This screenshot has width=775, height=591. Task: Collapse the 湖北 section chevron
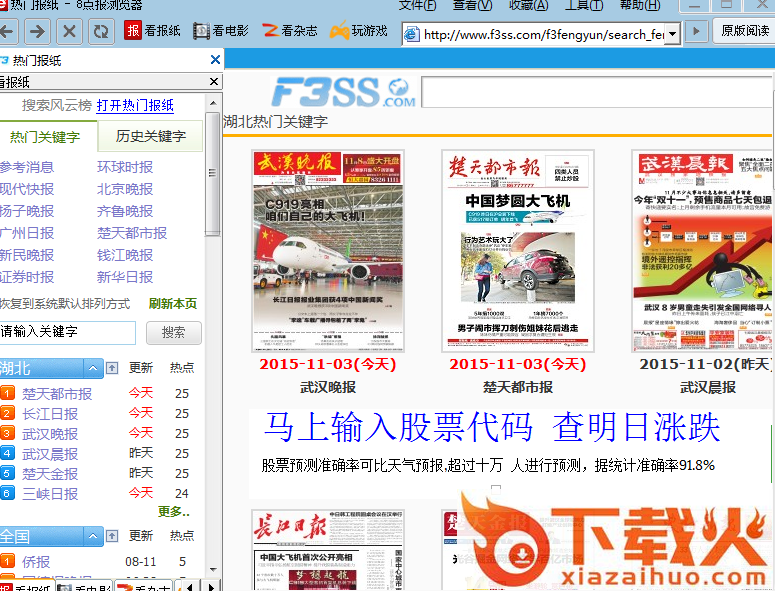pyautogui.click(x=93, y=368)
